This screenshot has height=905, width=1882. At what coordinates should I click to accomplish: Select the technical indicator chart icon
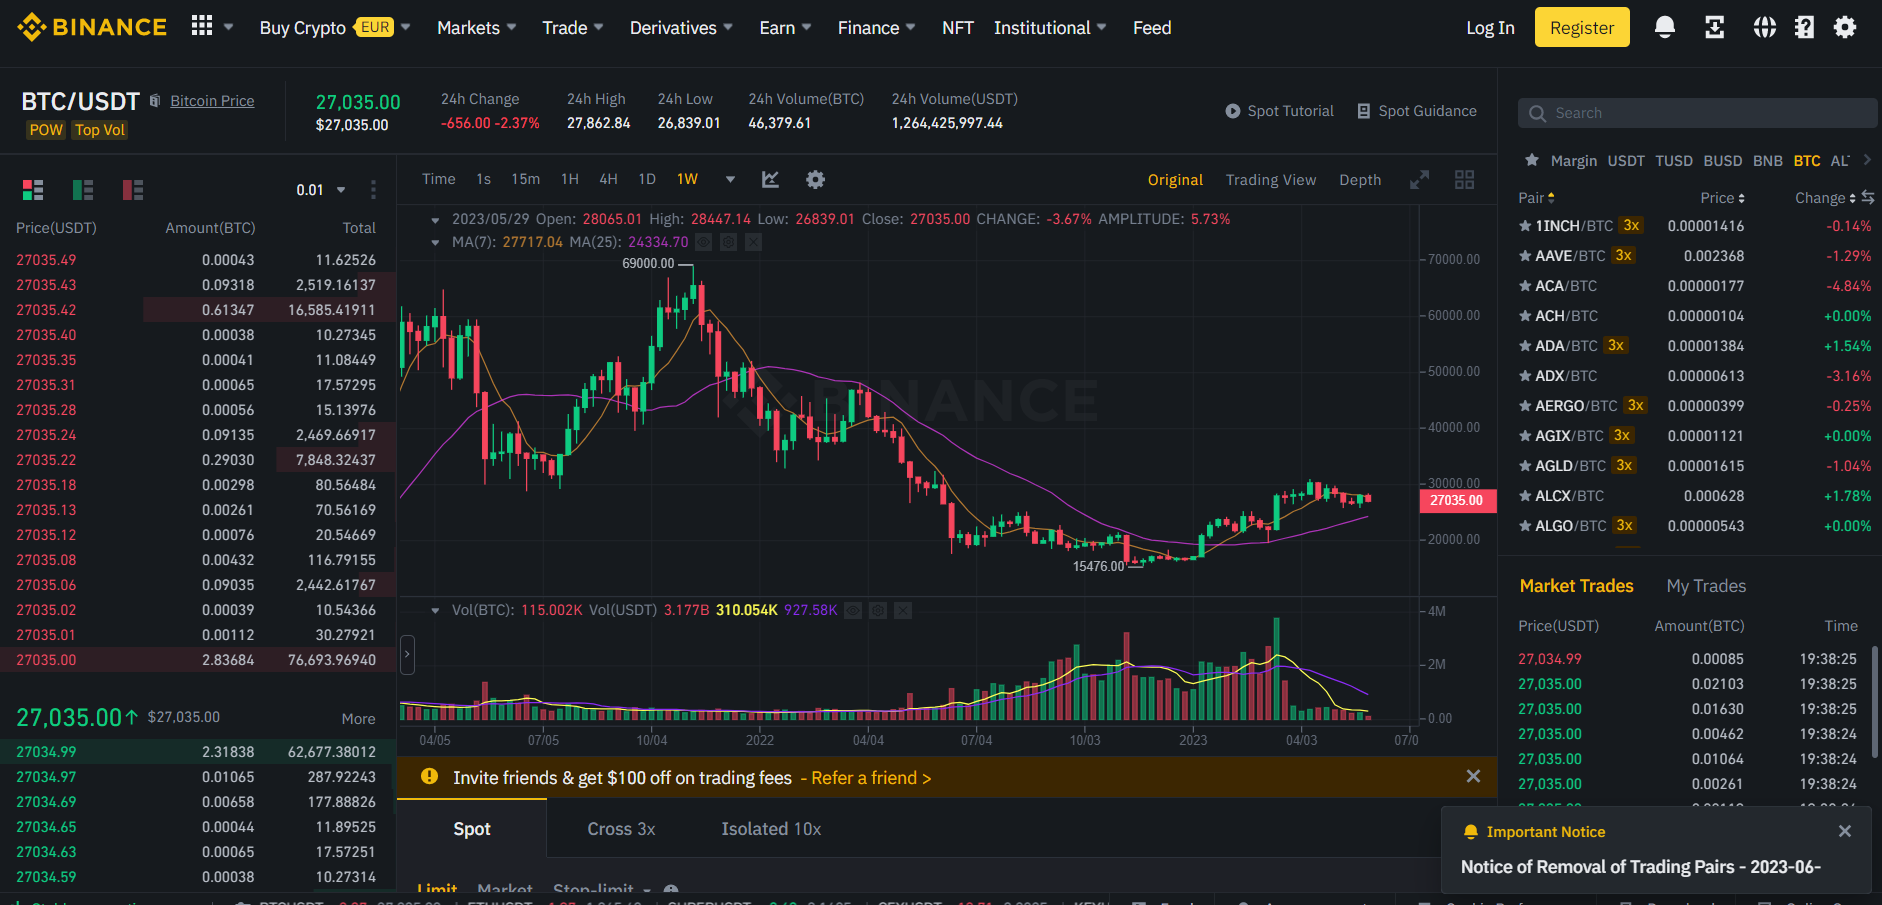(x=769, y=179)
